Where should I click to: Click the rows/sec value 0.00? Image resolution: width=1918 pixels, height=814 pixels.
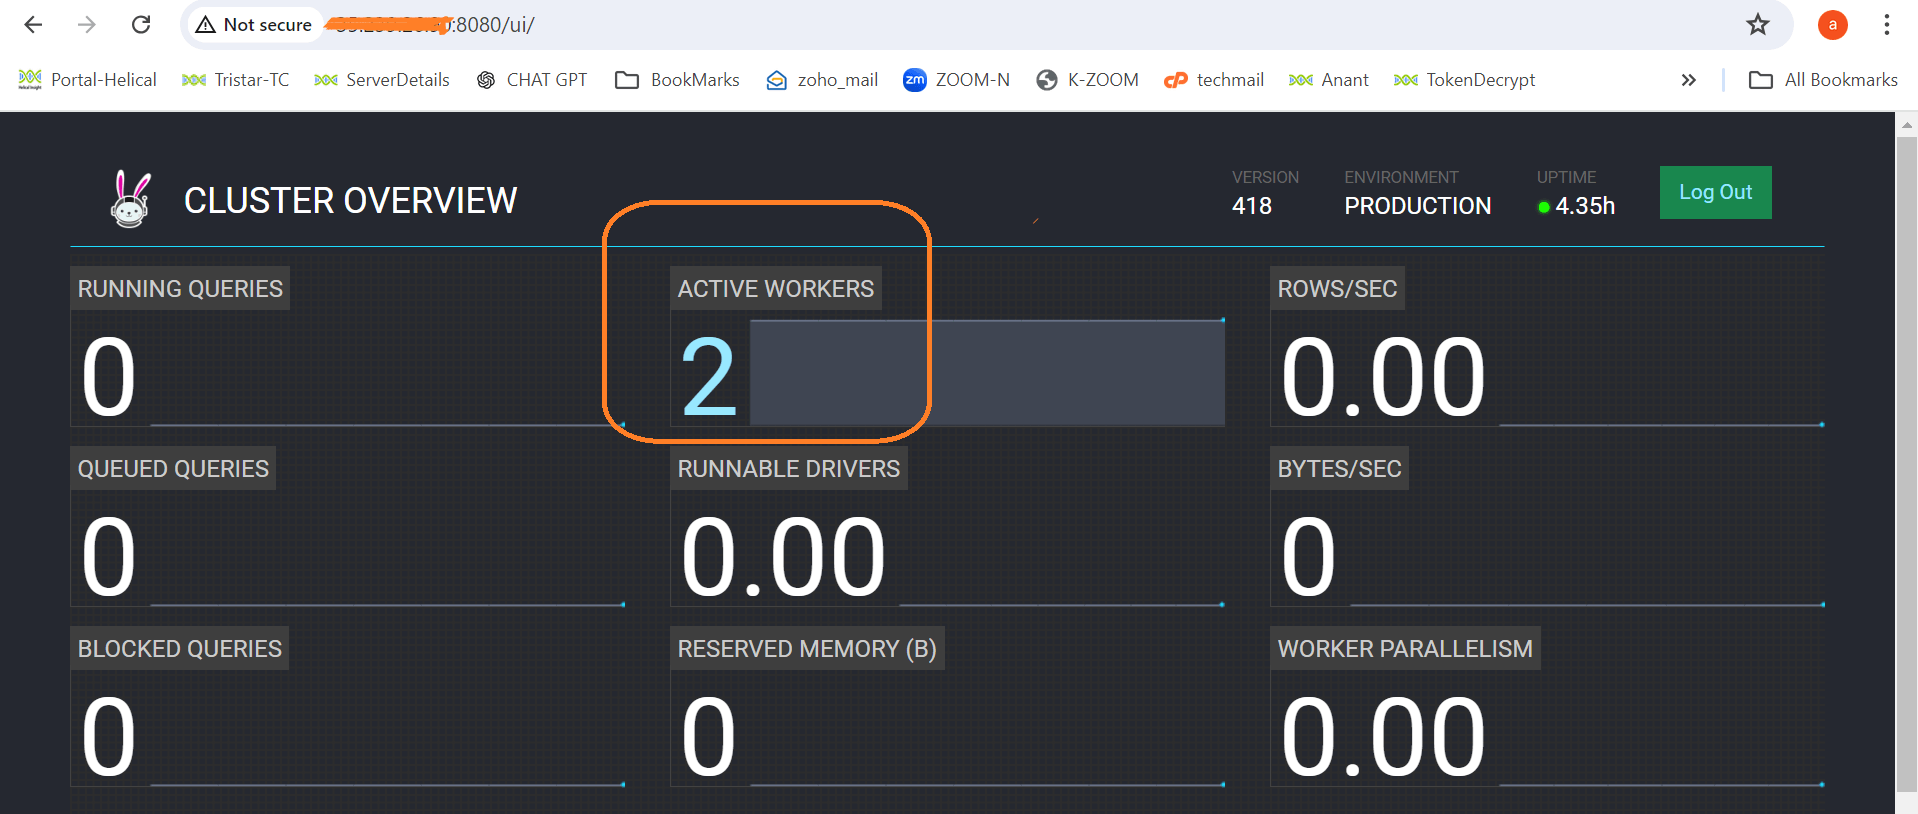tap(1383, 378)
